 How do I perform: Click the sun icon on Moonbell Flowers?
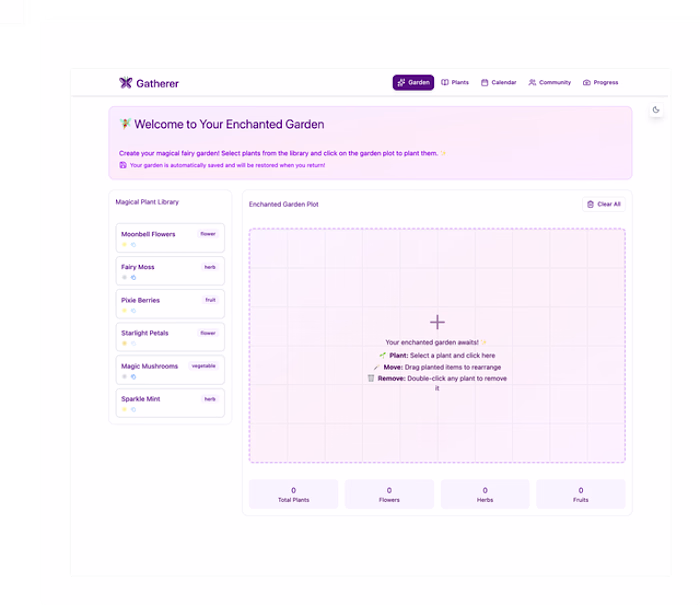pos(125,245)
